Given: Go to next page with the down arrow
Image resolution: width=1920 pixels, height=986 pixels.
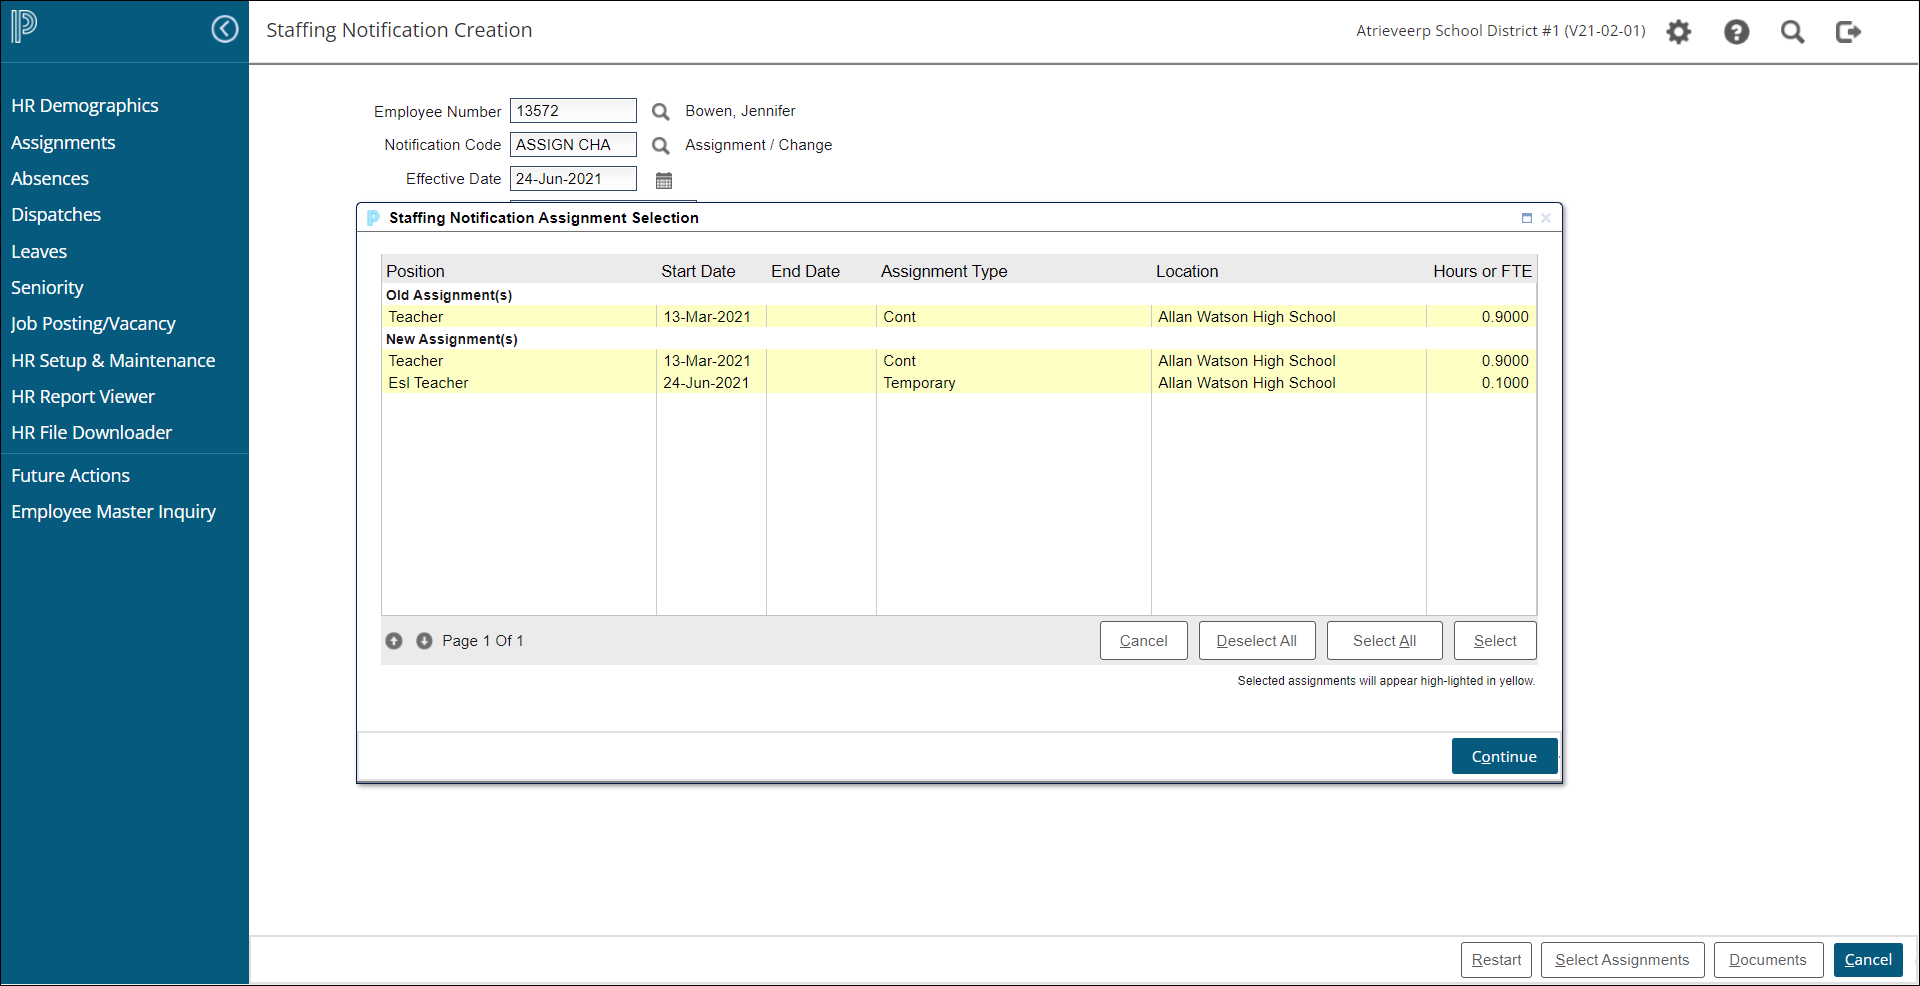Looking at the screenshot, I should (x=424, y=641).
